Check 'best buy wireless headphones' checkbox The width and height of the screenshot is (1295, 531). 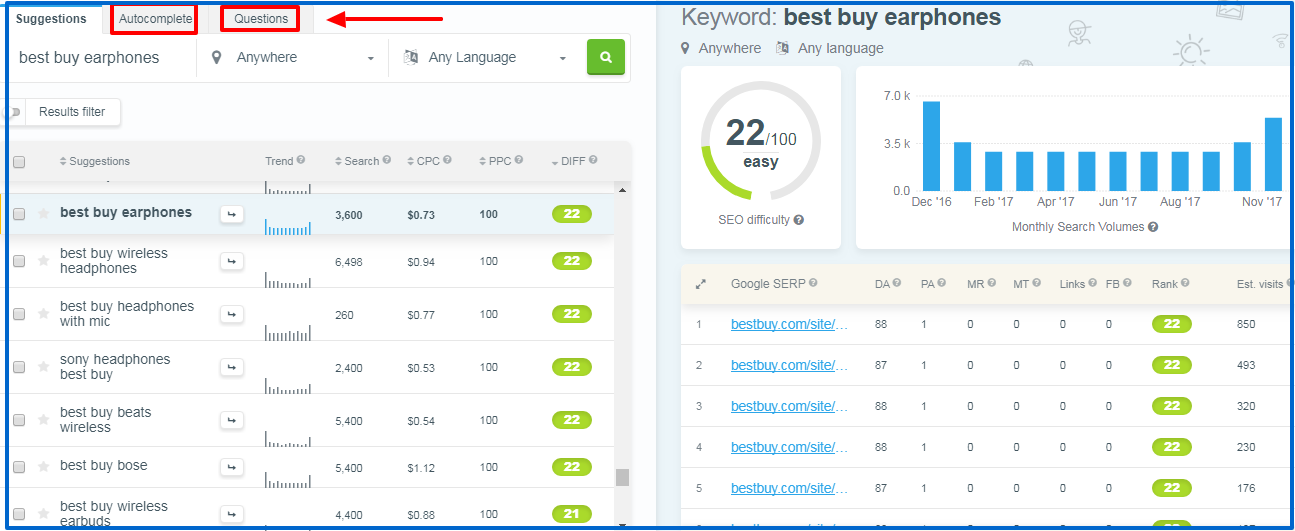(x=18, y=261)
